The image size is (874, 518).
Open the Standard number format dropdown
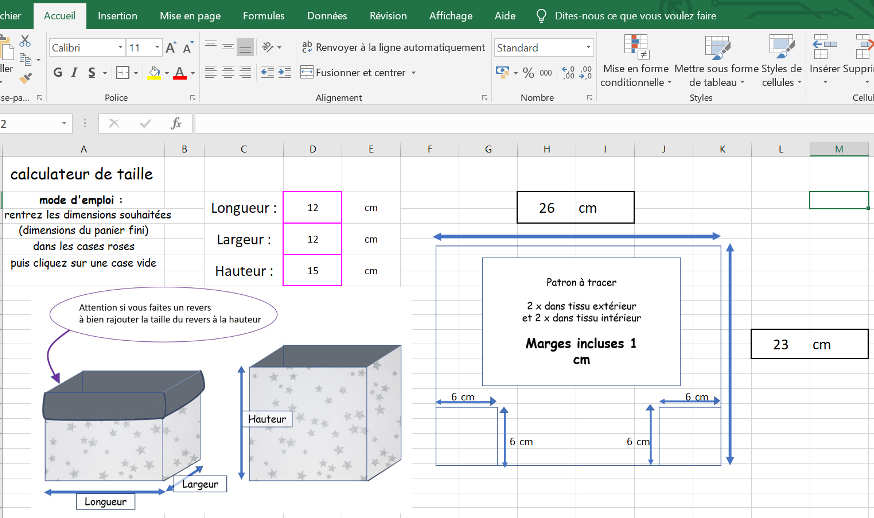click(x=588, y=48)
